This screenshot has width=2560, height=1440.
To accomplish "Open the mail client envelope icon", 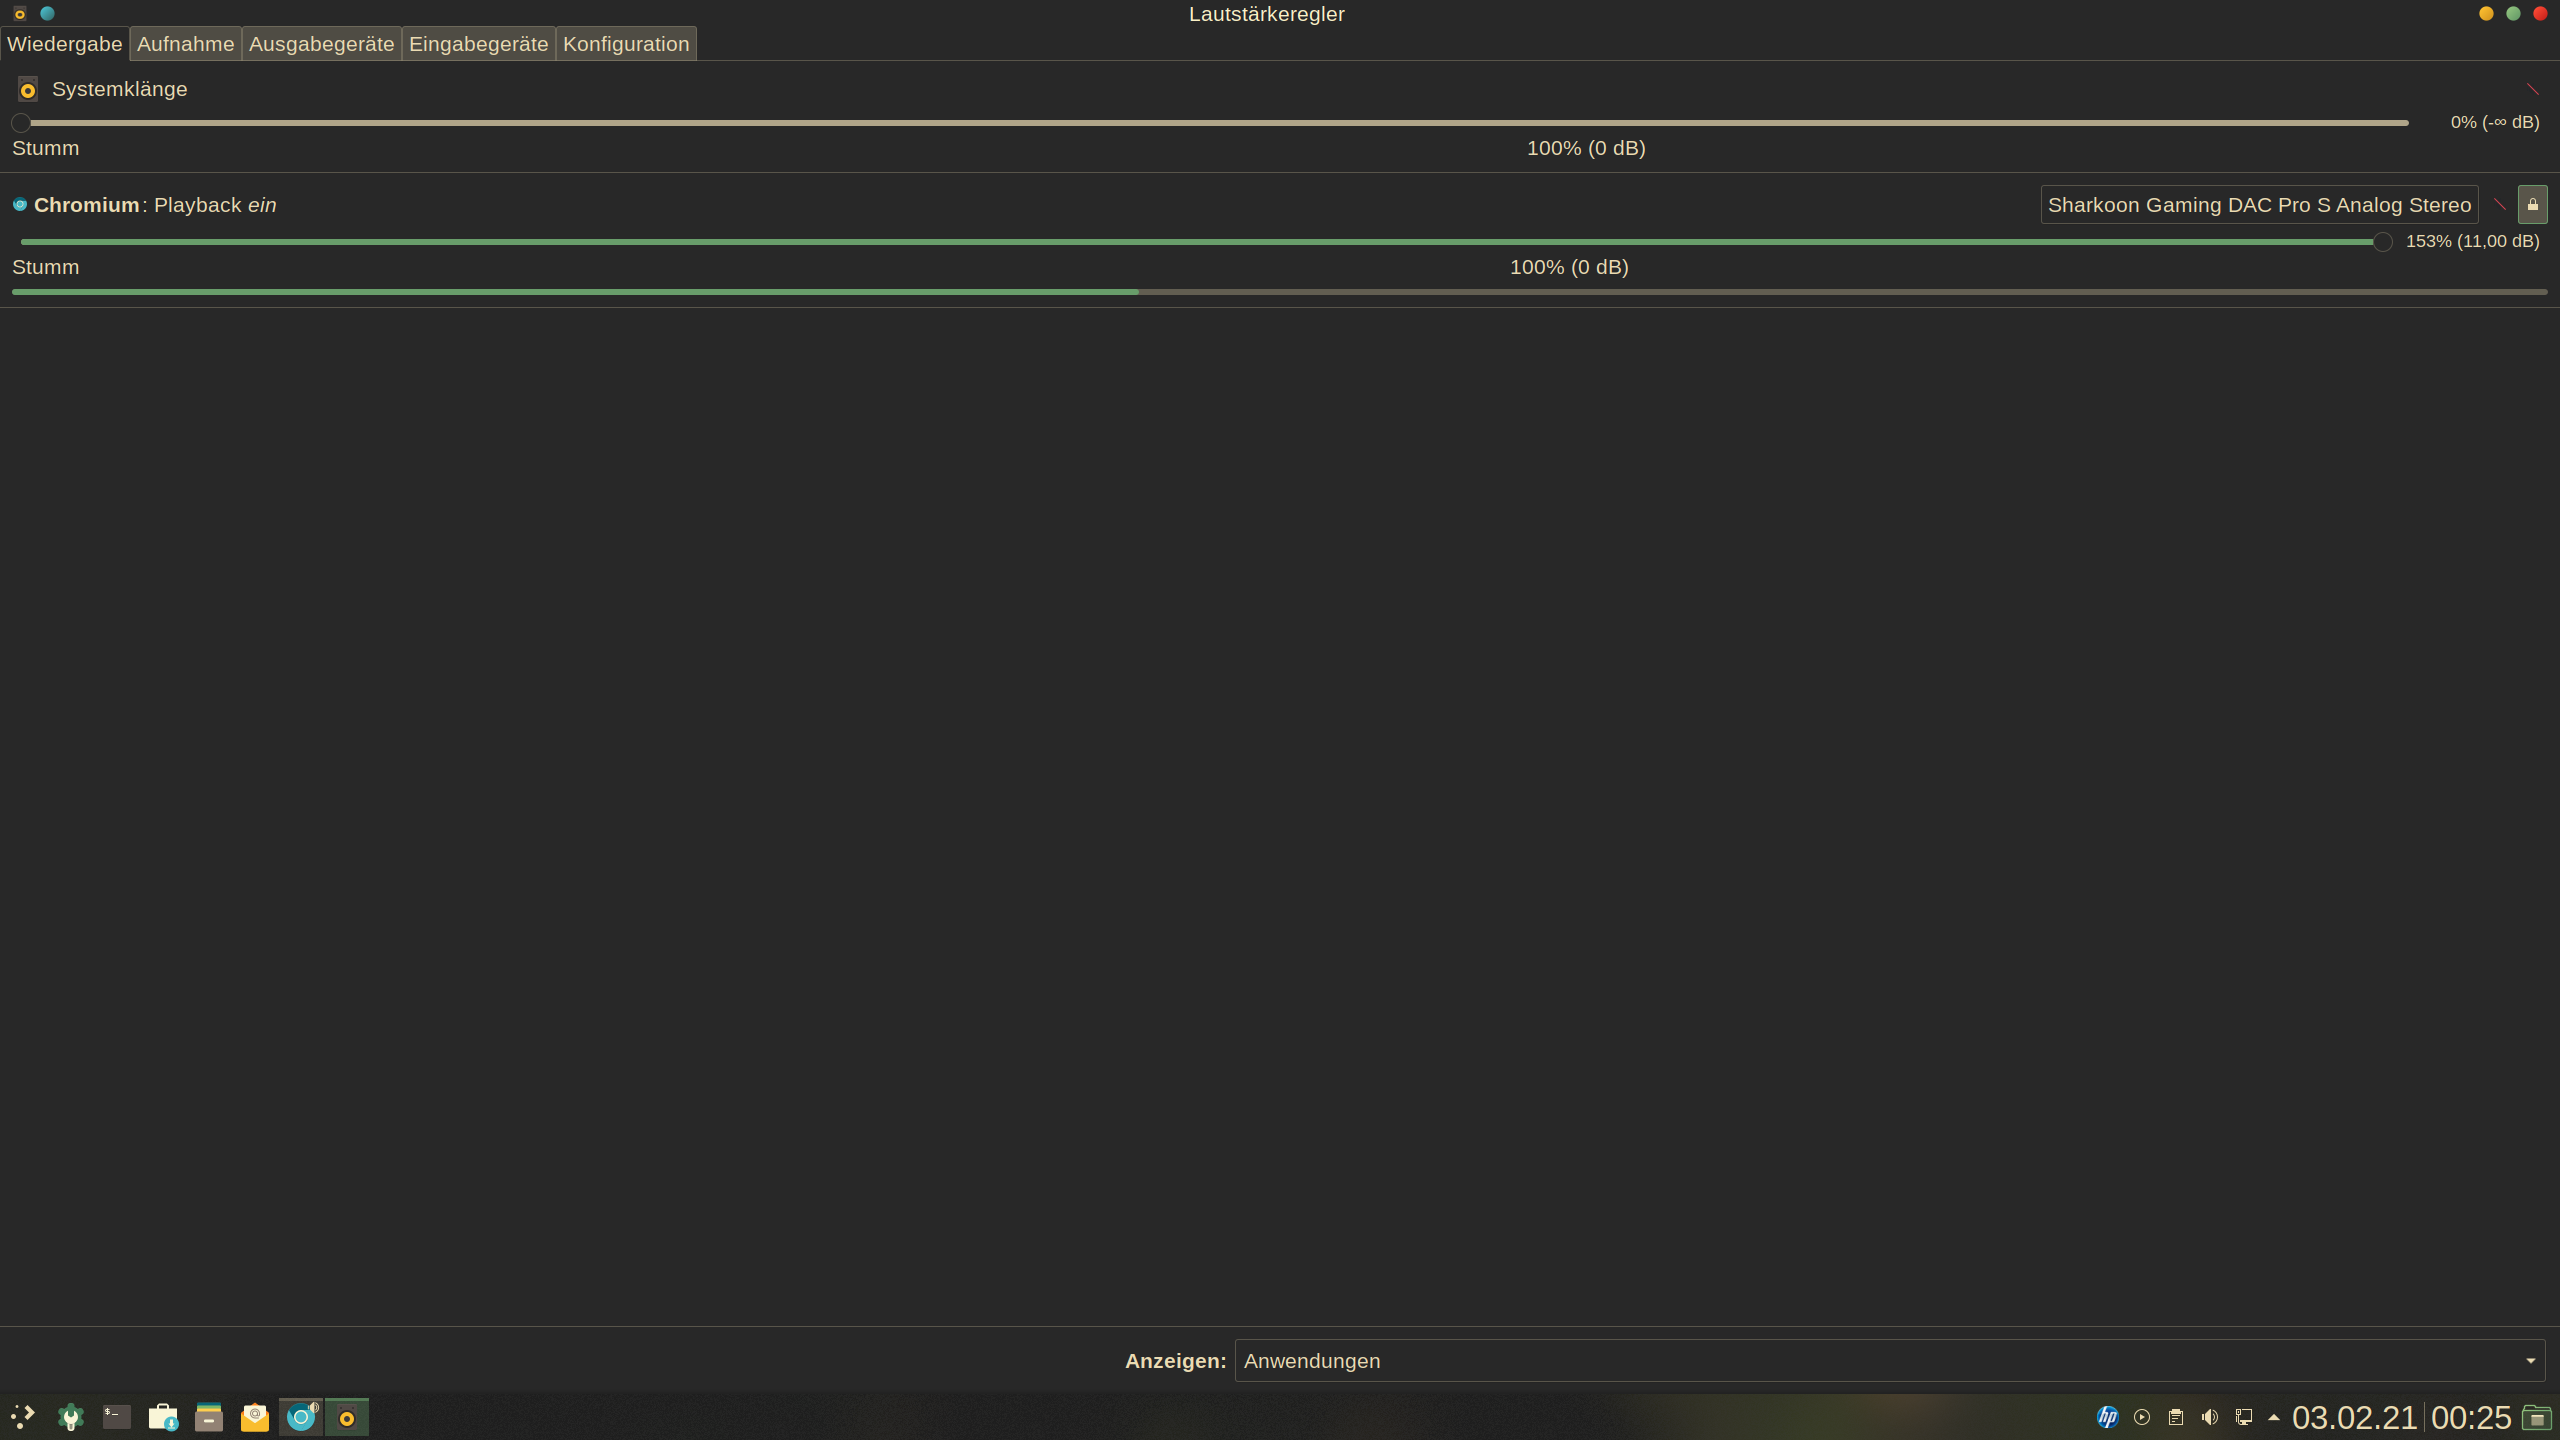I will pos(255,1417).
